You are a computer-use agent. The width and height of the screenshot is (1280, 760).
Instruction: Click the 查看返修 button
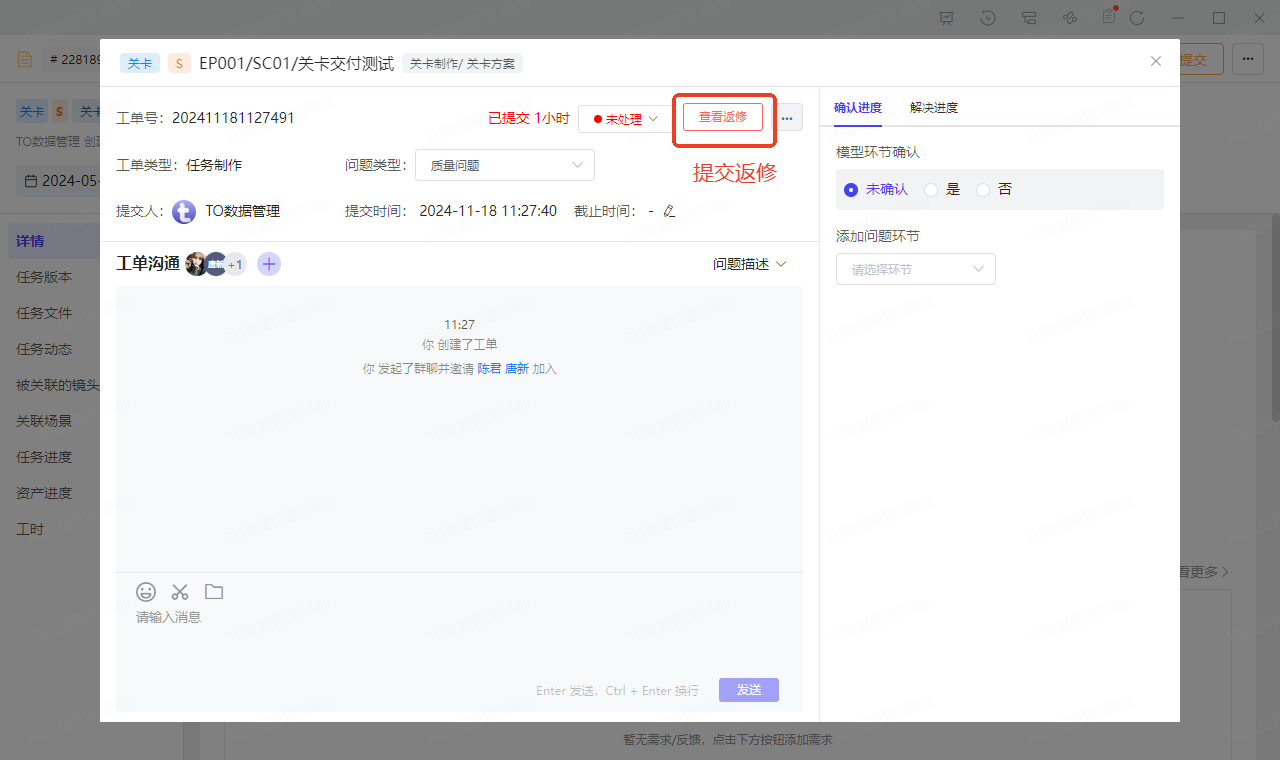tap(722, 117)
